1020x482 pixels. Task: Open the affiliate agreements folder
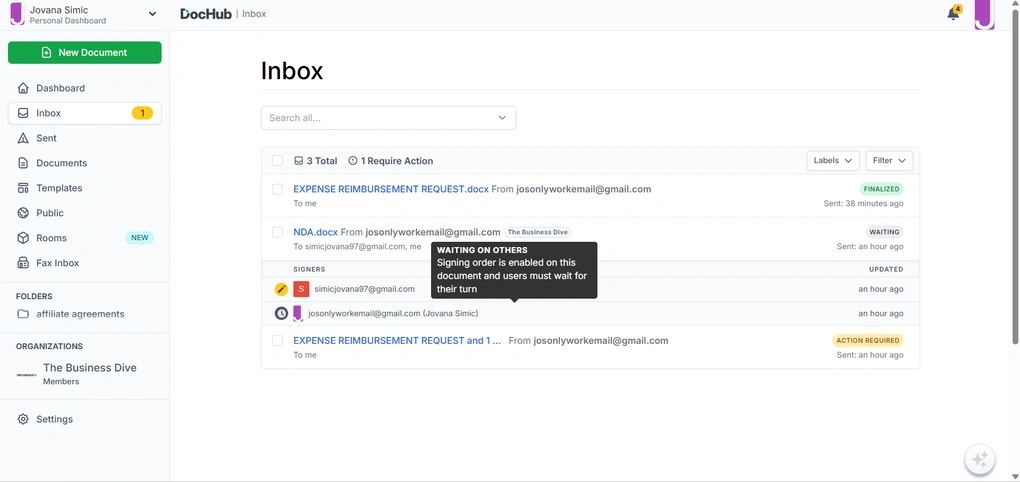click(x=80, y=314)
